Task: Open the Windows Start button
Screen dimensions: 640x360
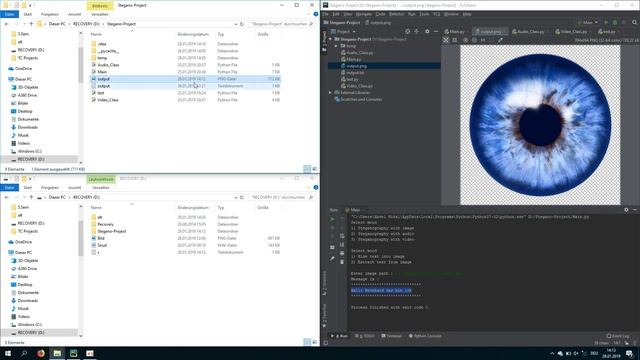Action: click(8, 353)
